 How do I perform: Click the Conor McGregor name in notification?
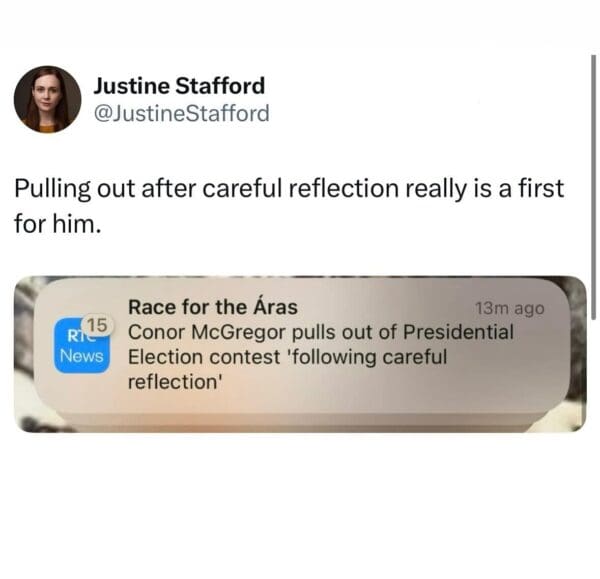tap(207, 332)
